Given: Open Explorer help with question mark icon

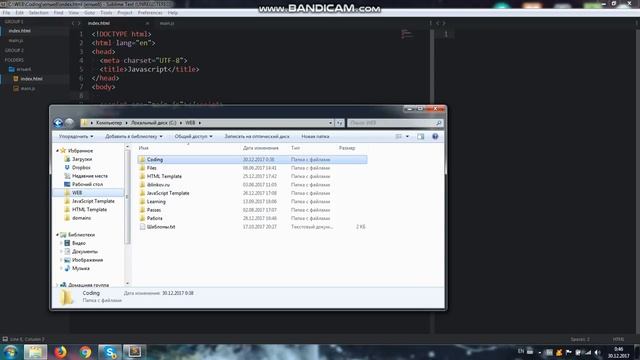Looking at the screenshot, I should (435, 136).
